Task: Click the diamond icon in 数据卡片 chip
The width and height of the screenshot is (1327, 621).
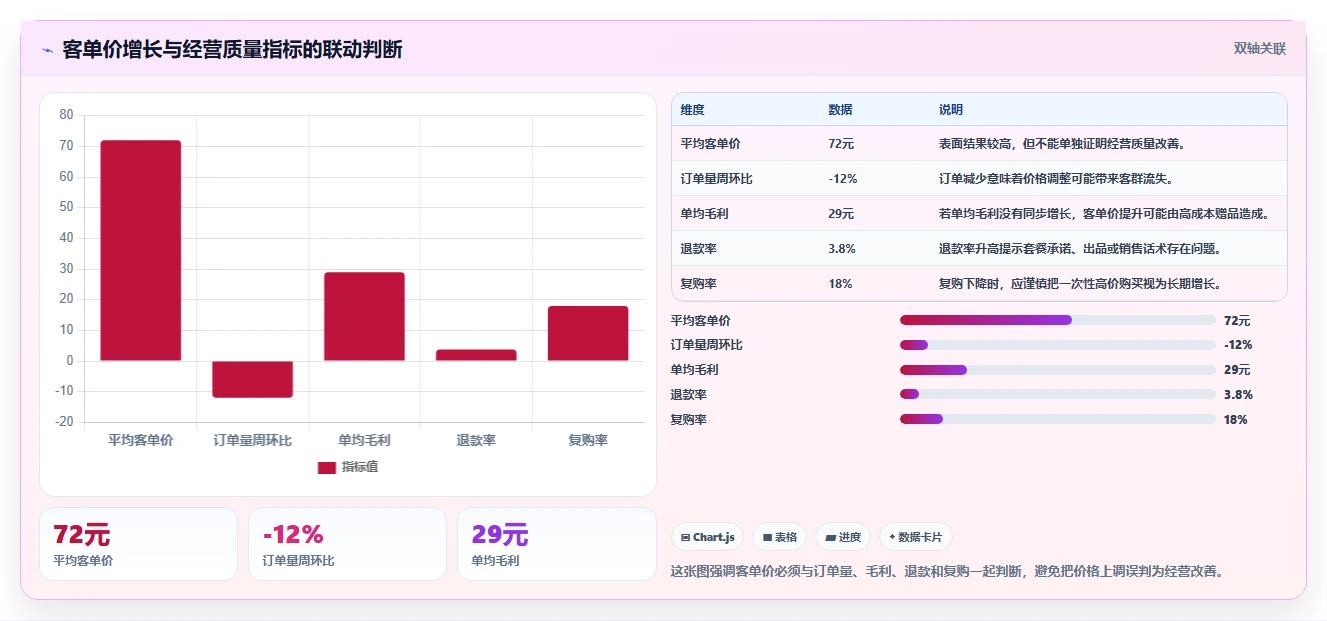Action: [x=892, y=537]
